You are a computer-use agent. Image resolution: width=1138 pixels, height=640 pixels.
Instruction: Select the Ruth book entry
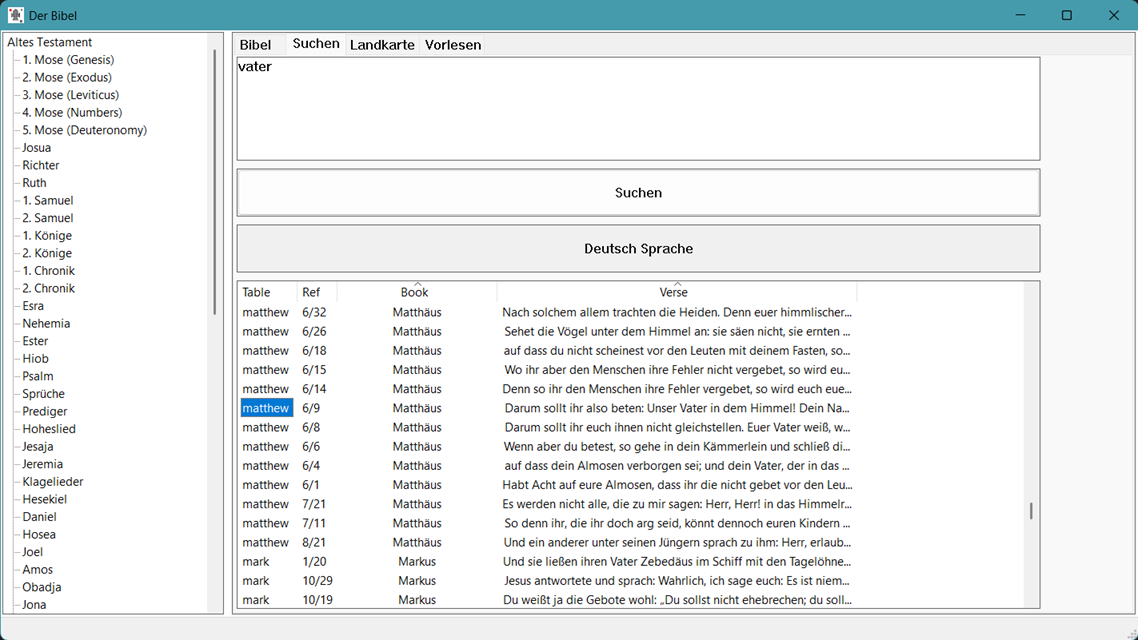[x=34, y=183]
